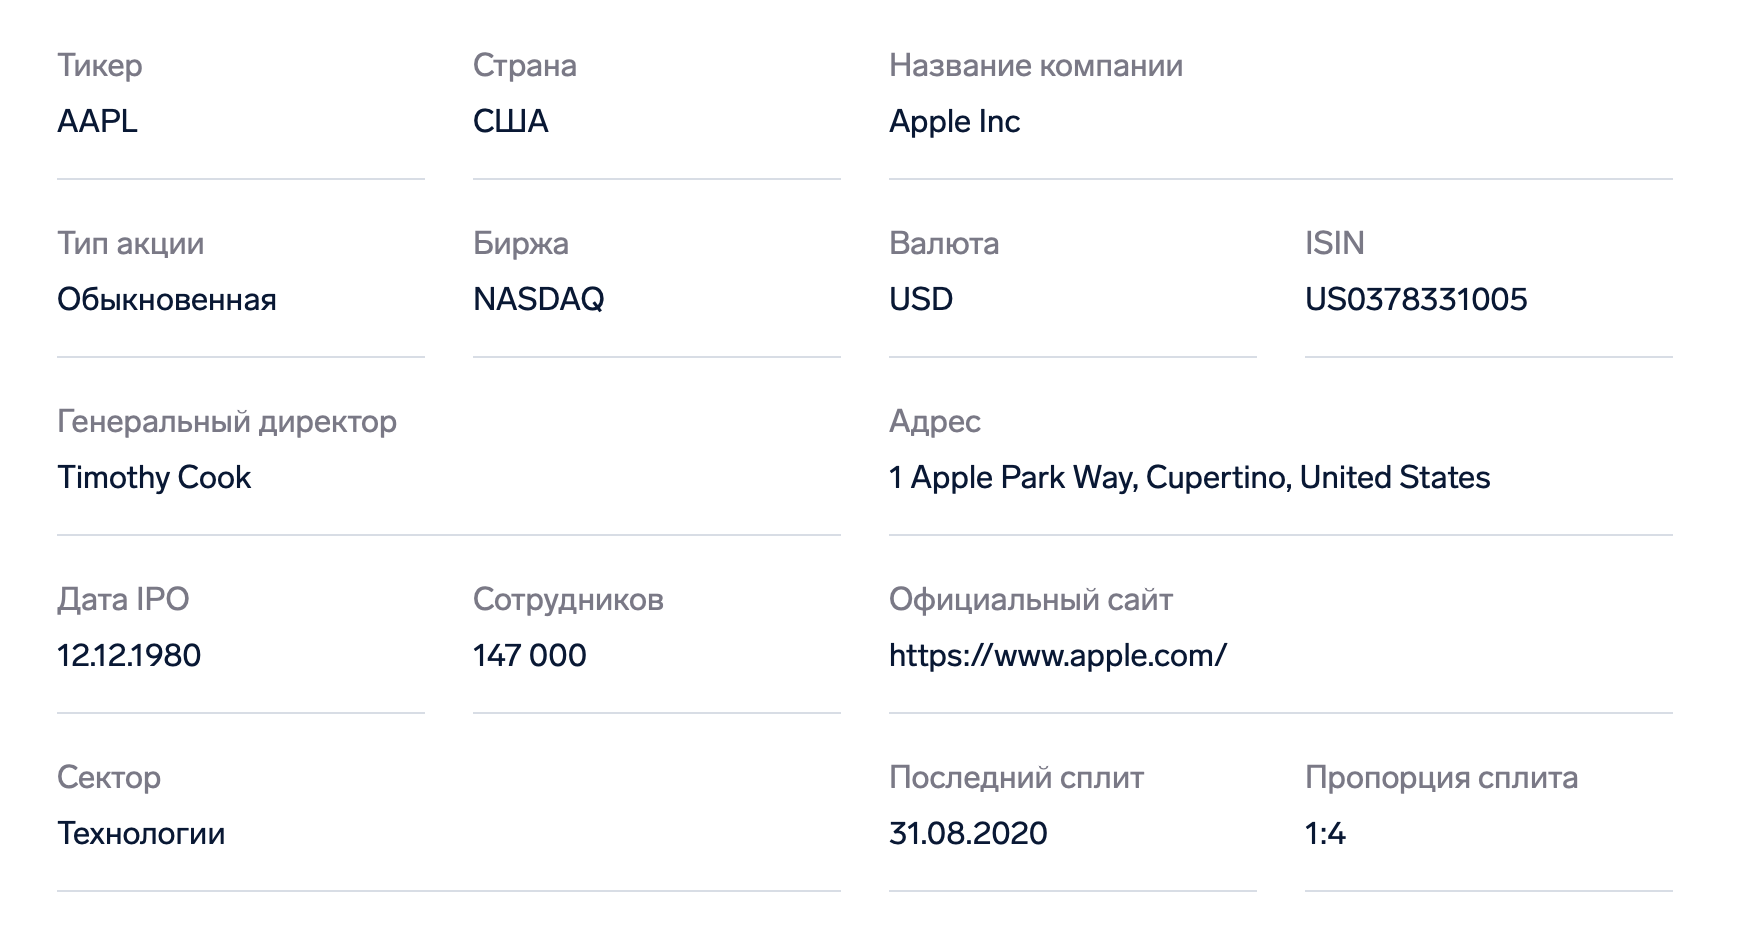1750x936 pixels.
Task: Click the Генеральный директор label
Action: tap(227, 421)
